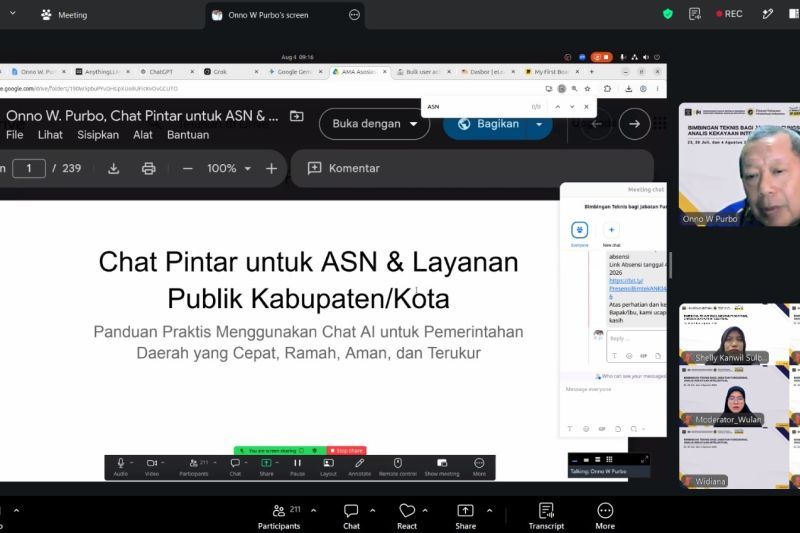Click Remote control in floating toolbar

(397, 467)
